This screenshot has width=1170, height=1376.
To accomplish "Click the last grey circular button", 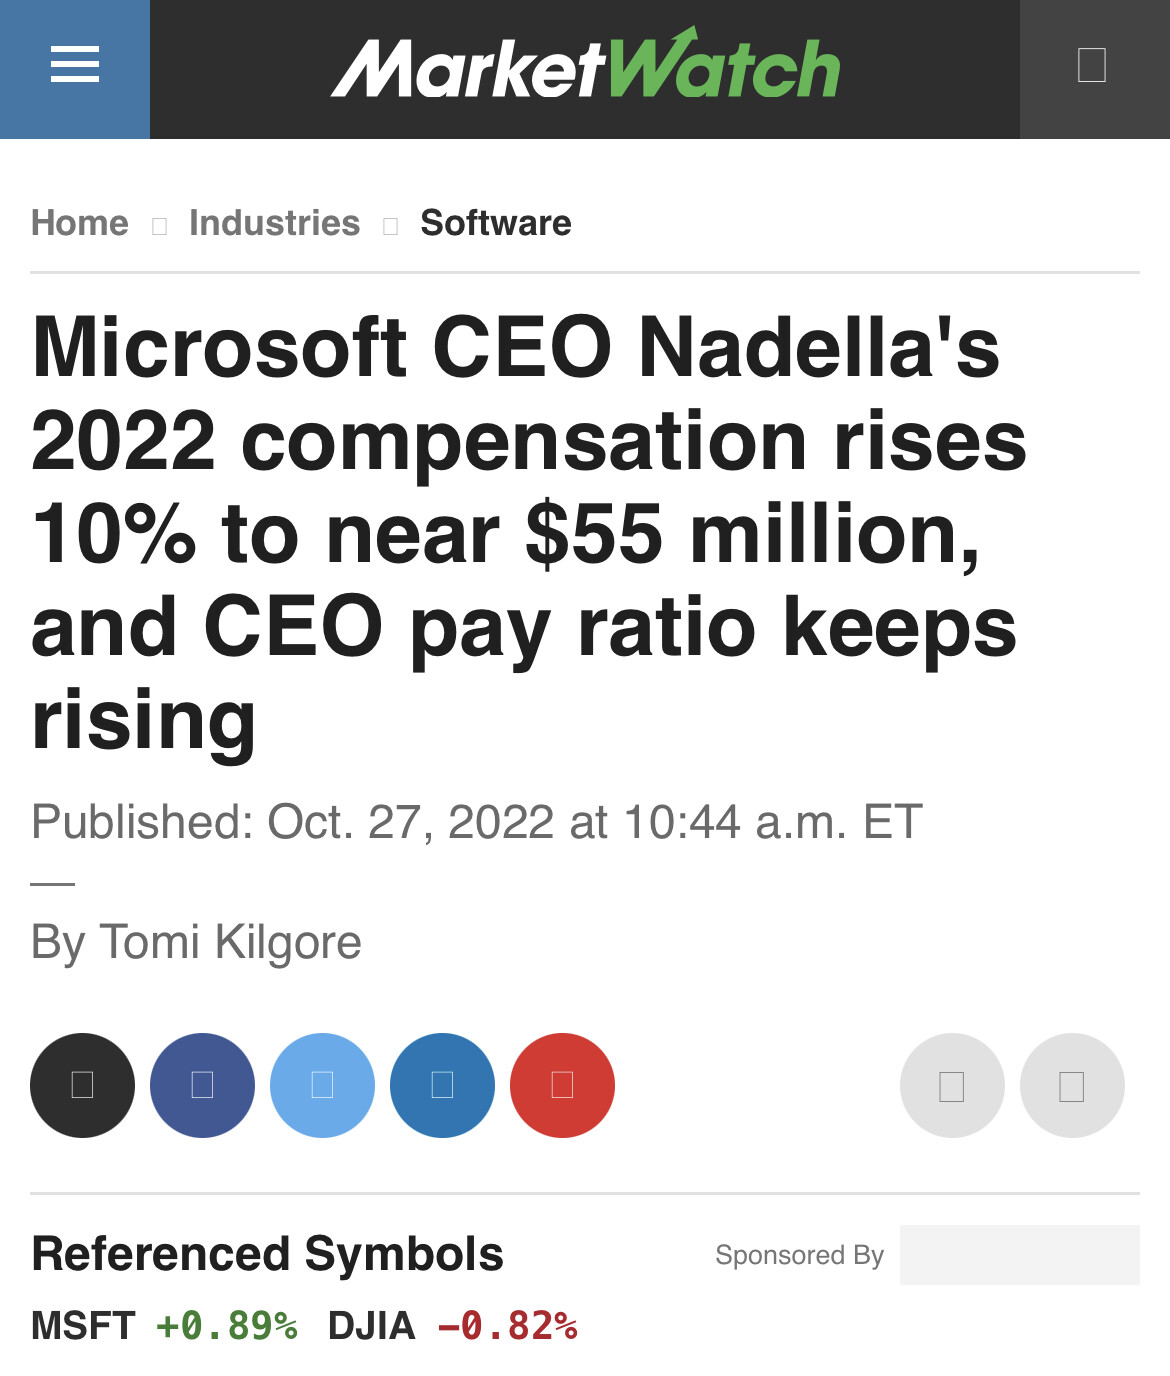I will click(x=1072, y=1085).
